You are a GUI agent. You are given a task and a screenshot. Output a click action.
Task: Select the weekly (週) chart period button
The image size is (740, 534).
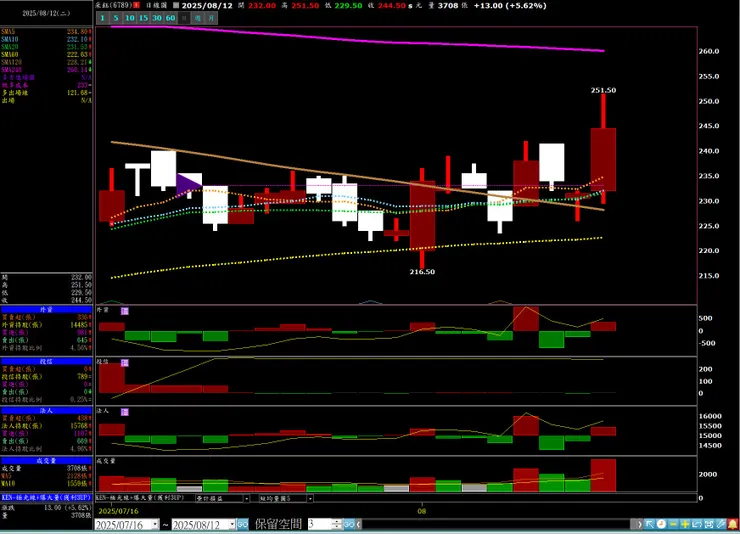pos(198,18)
